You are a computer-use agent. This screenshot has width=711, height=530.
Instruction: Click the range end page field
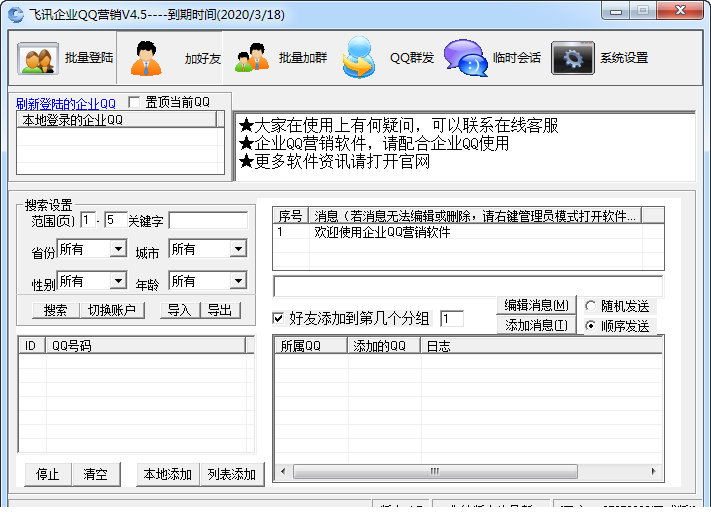116,220
